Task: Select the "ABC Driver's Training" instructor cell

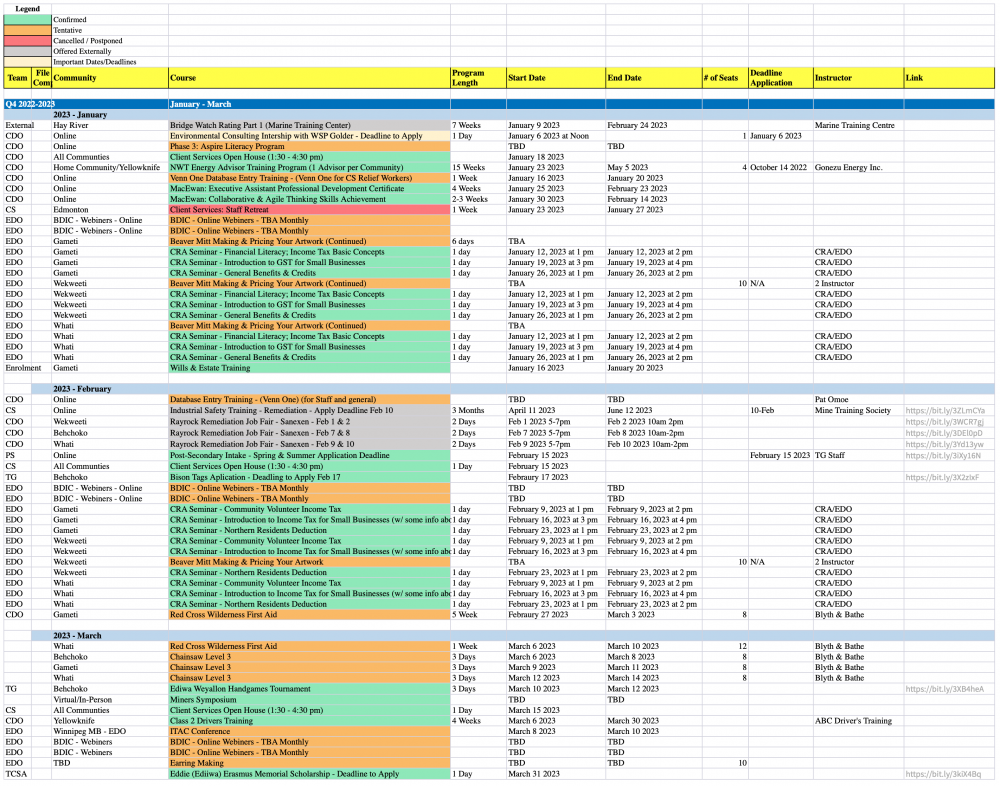Action: (x=858, y=721)
